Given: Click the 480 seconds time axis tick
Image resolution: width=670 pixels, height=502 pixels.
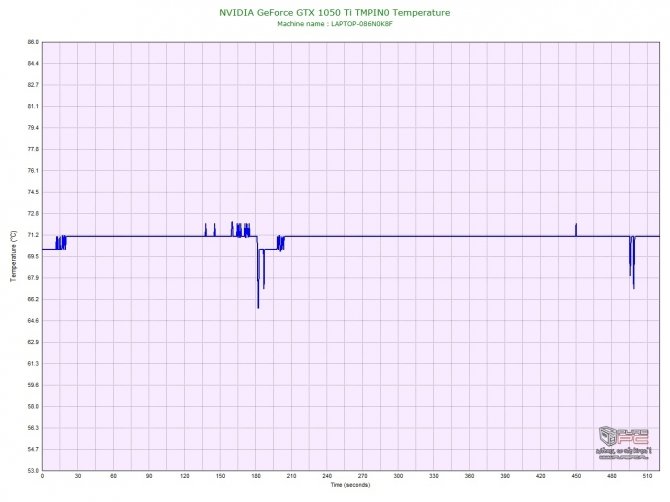Looking at the screenshot, I should [x=612, y=476].
